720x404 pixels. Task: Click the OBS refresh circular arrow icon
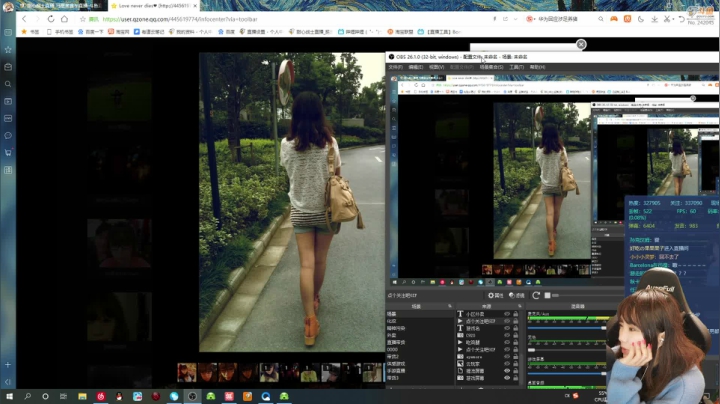pos(538,295)
